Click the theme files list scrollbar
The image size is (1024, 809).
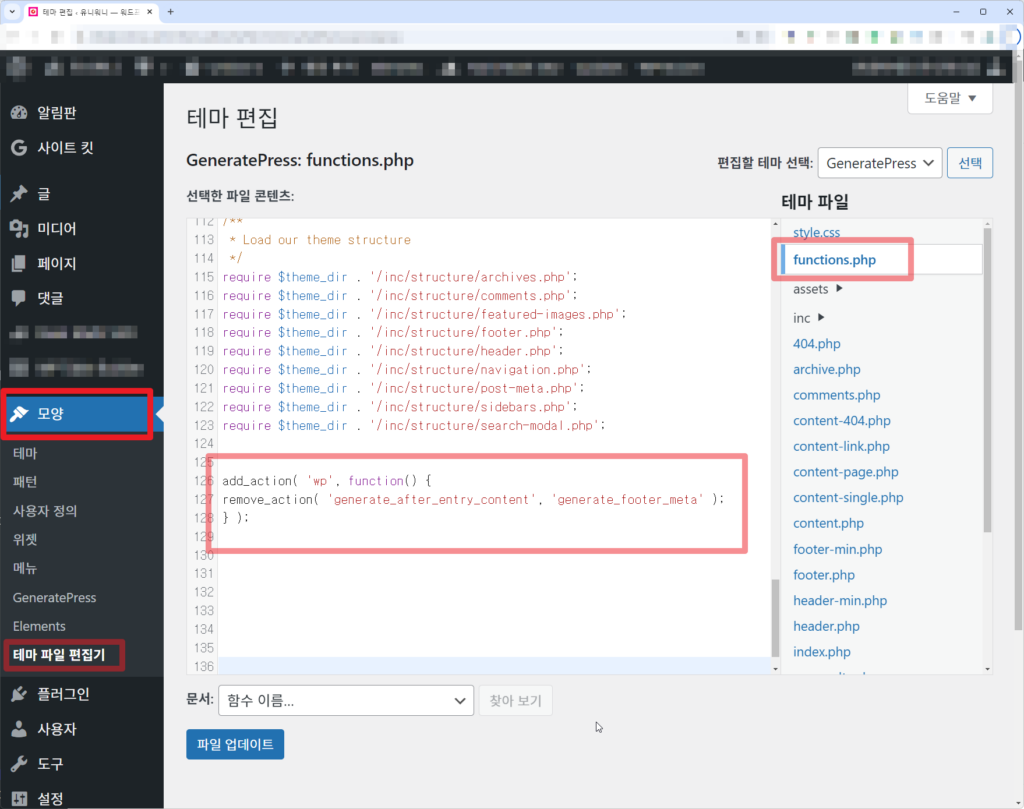[x=987, y=380]
